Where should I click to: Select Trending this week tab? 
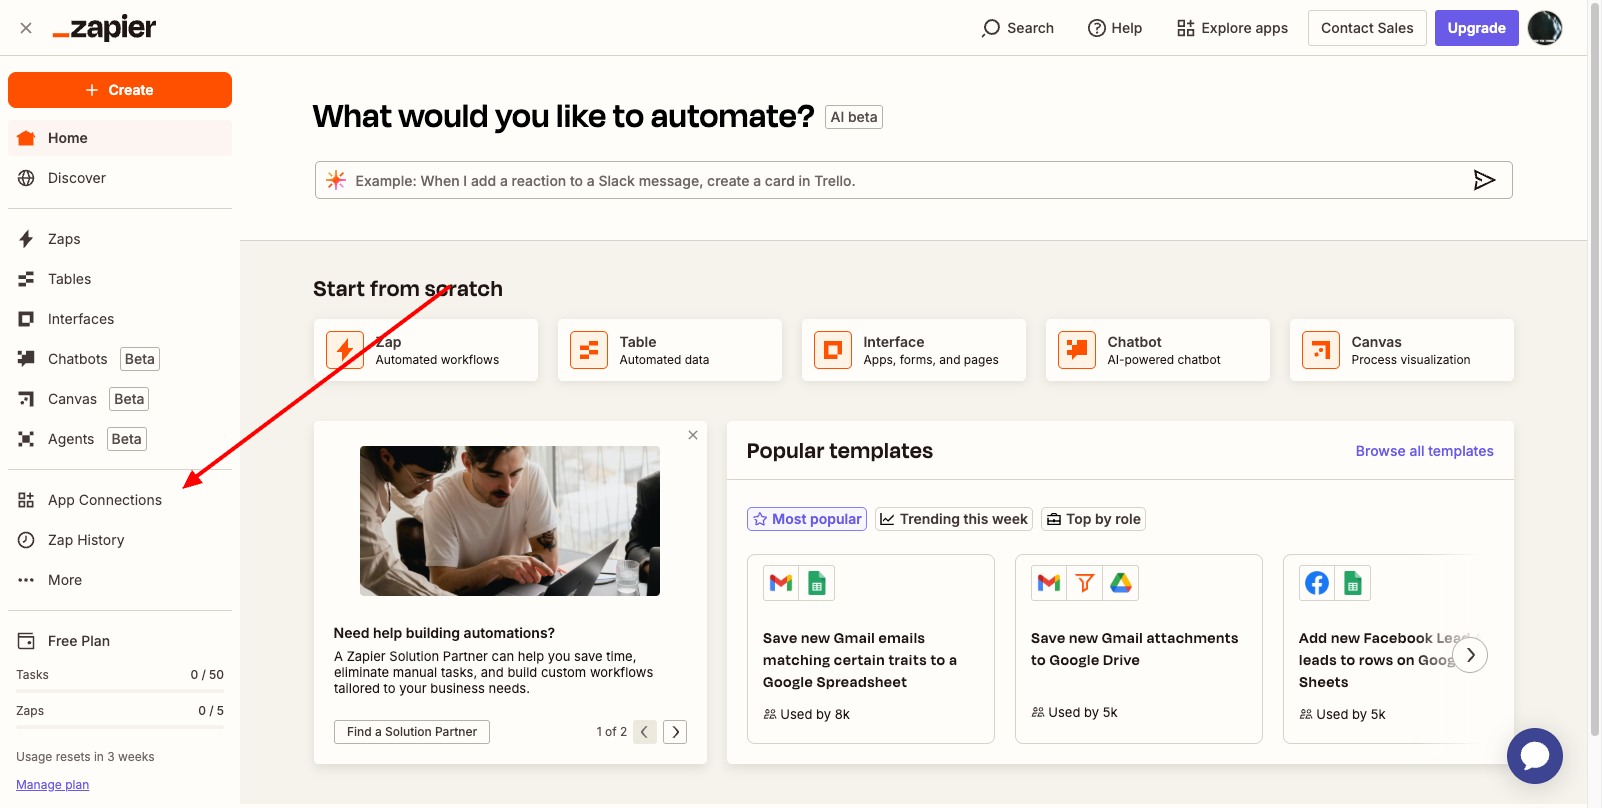pos(954,519)
